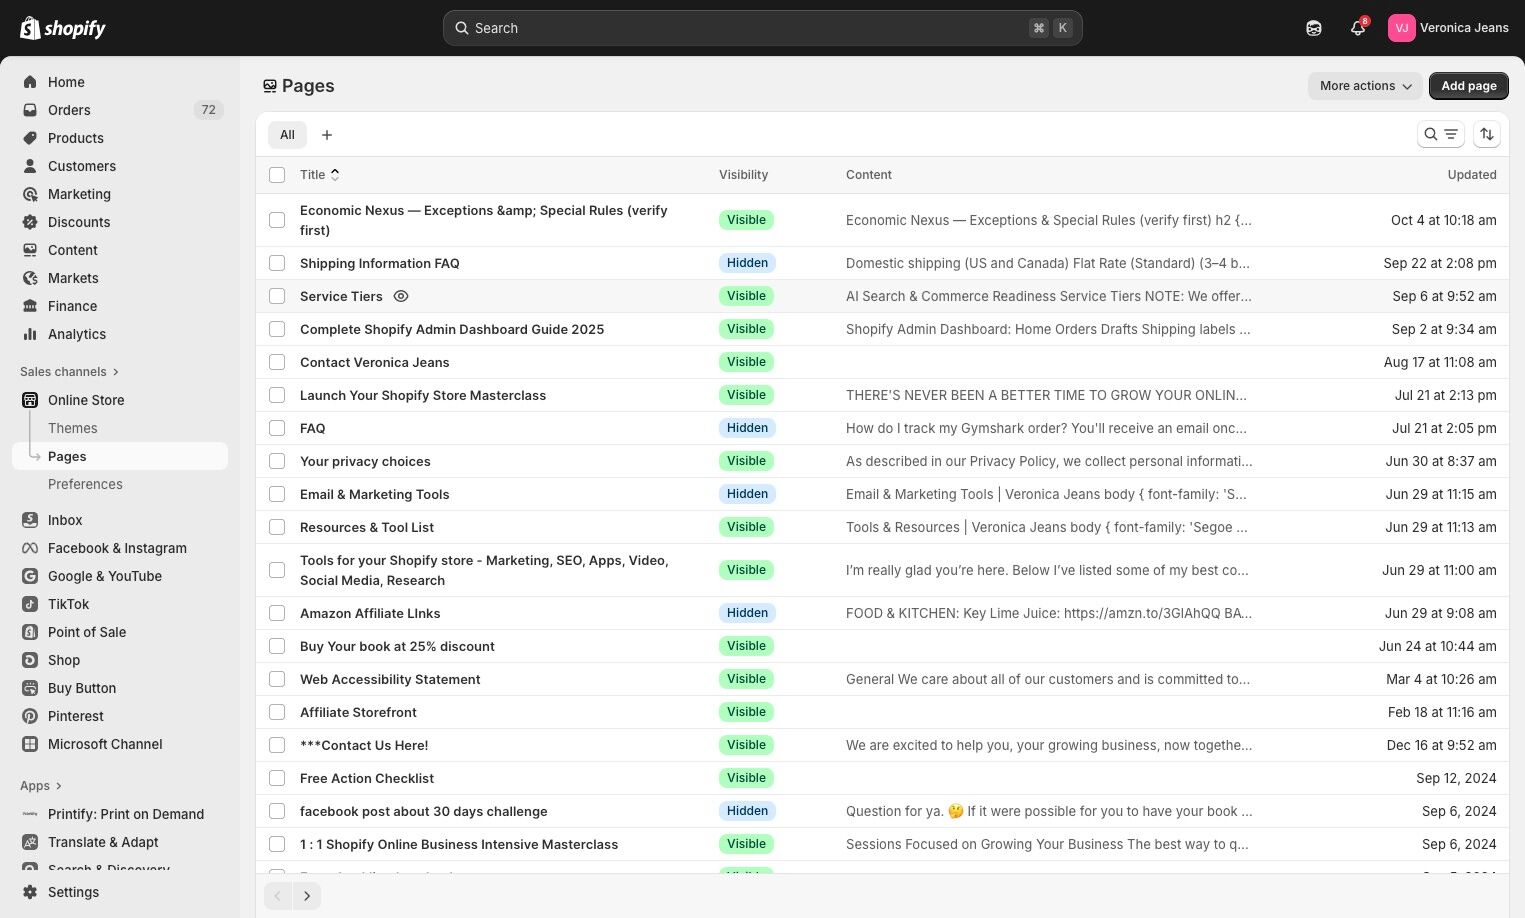Go to Pages in the sidebar
This screenshot has height=918, width=1525.
pos(120,456)
